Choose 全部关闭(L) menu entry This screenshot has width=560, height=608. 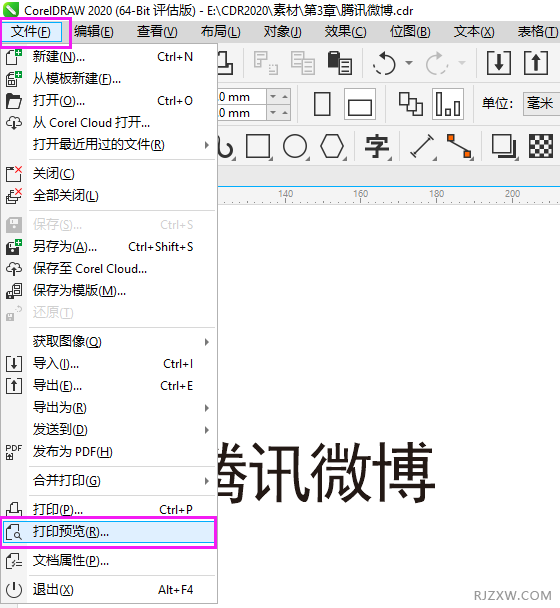tap(109, 196)
